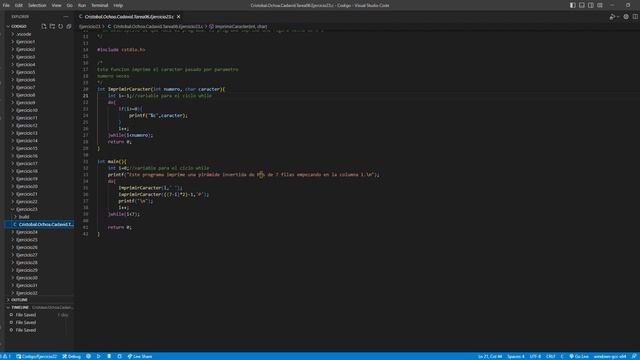Open the Help menu
Image resolution: width=640 pixels, height=360 pixels.
[x=118, y=5]
